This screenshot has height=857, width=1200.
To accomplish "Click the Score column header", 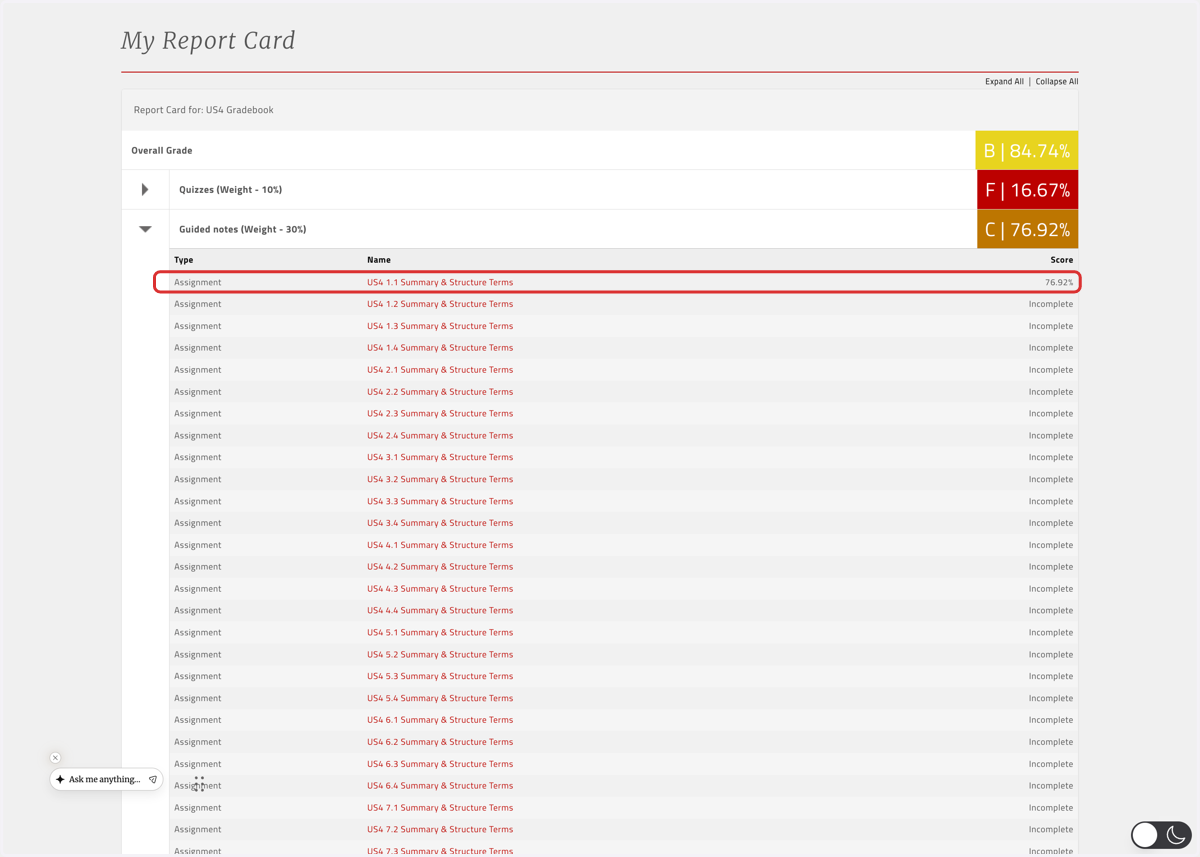I will pyautogui.click(x=1062, y=260).
